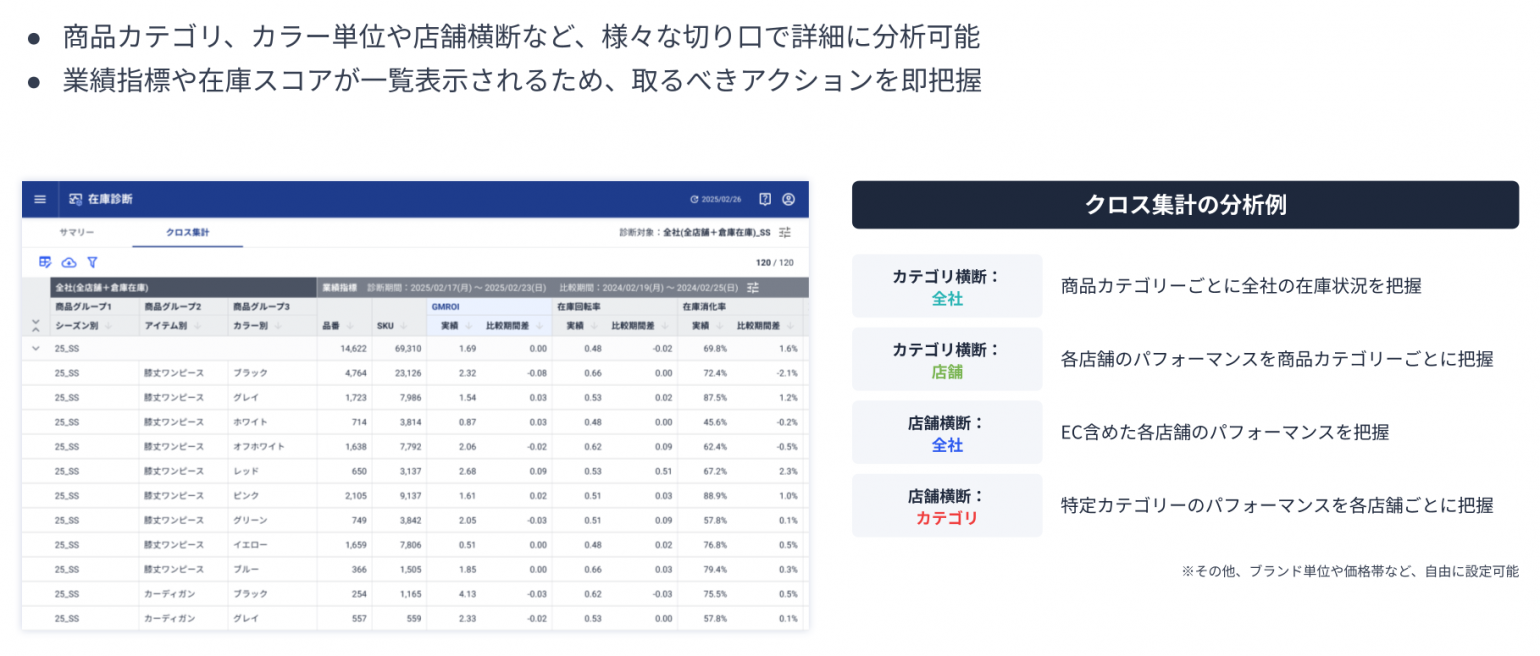Click the GMROI column group header
1540x656 pixels.
click(x=445, y=307)
